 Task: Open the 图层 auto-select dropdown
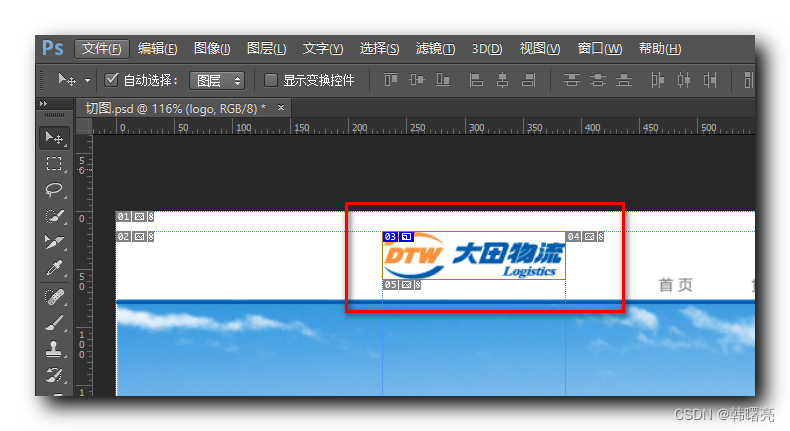pyautogui.click(x=217, y=81)
